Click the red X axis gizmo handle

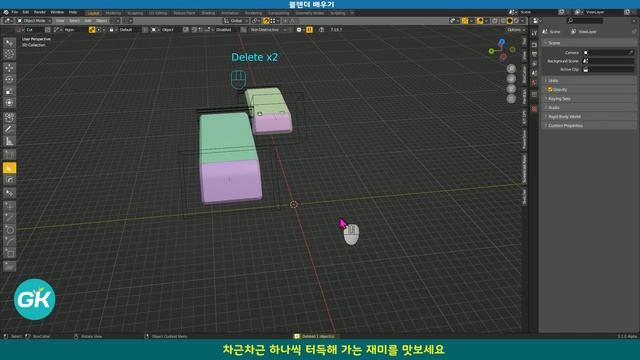pos(503,57)
